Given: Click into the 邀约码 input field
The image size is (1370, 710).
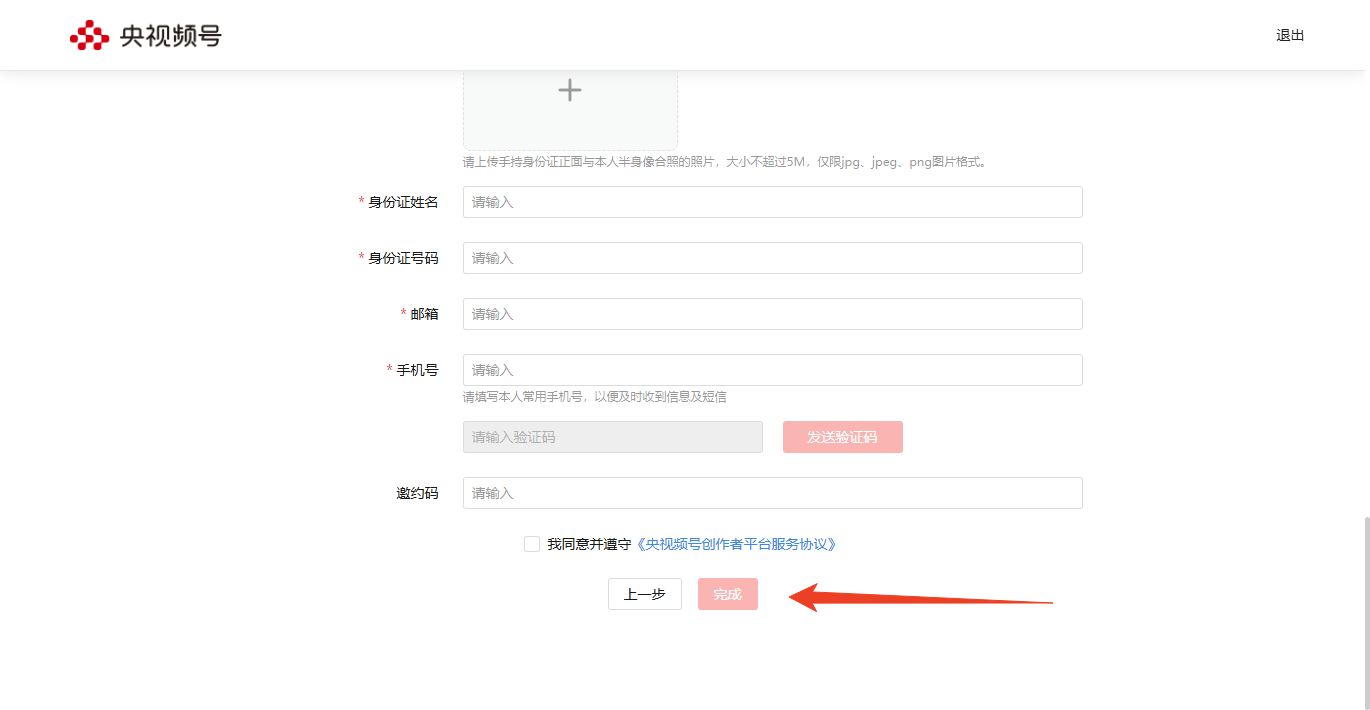Looking at the screenshot, I should tap(772, 493).
